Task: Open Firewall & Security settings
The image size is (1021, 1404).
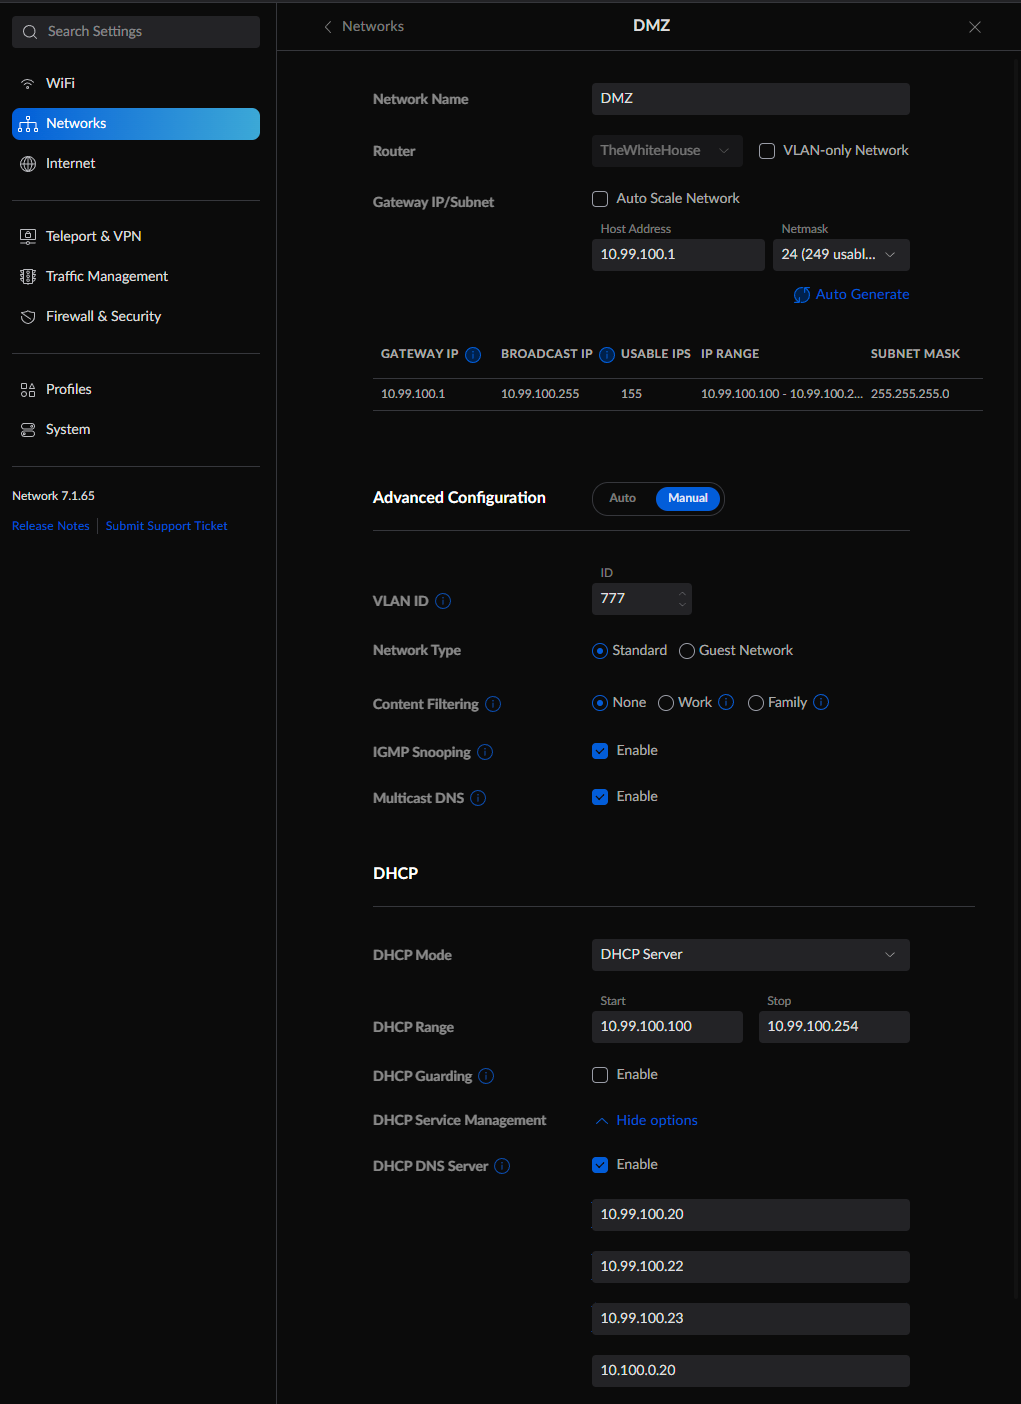Action: pyautogui.click(x=103, y=316)
